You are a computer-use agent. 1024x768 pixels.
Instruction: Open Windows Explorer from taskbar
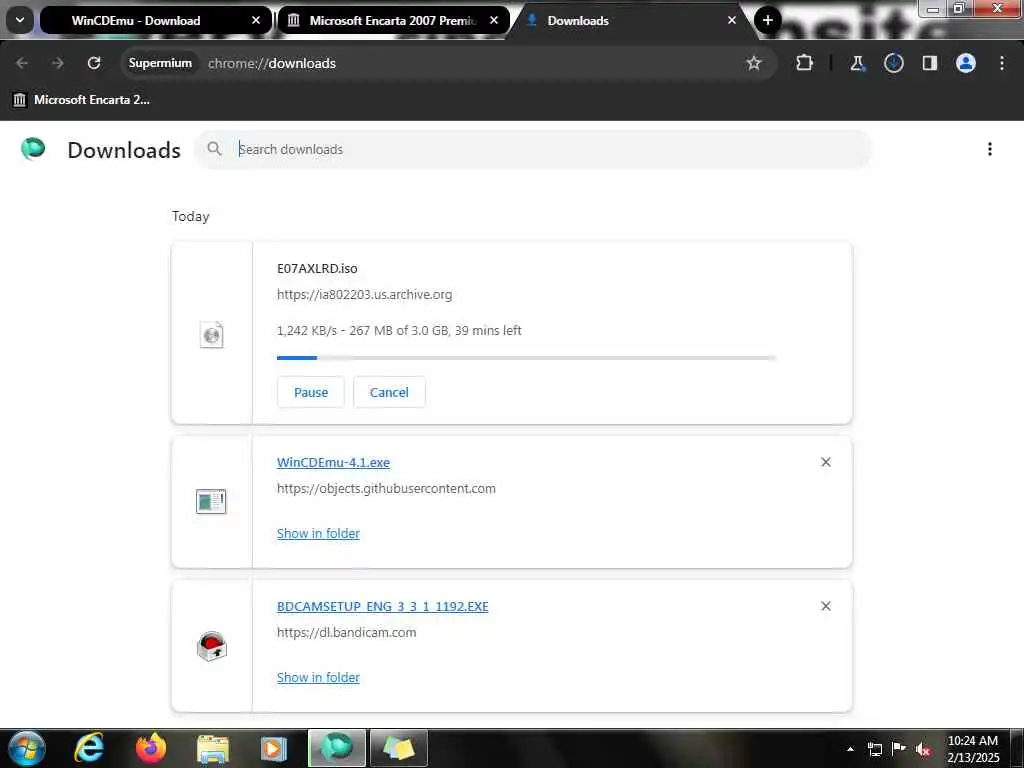point(213,748)
